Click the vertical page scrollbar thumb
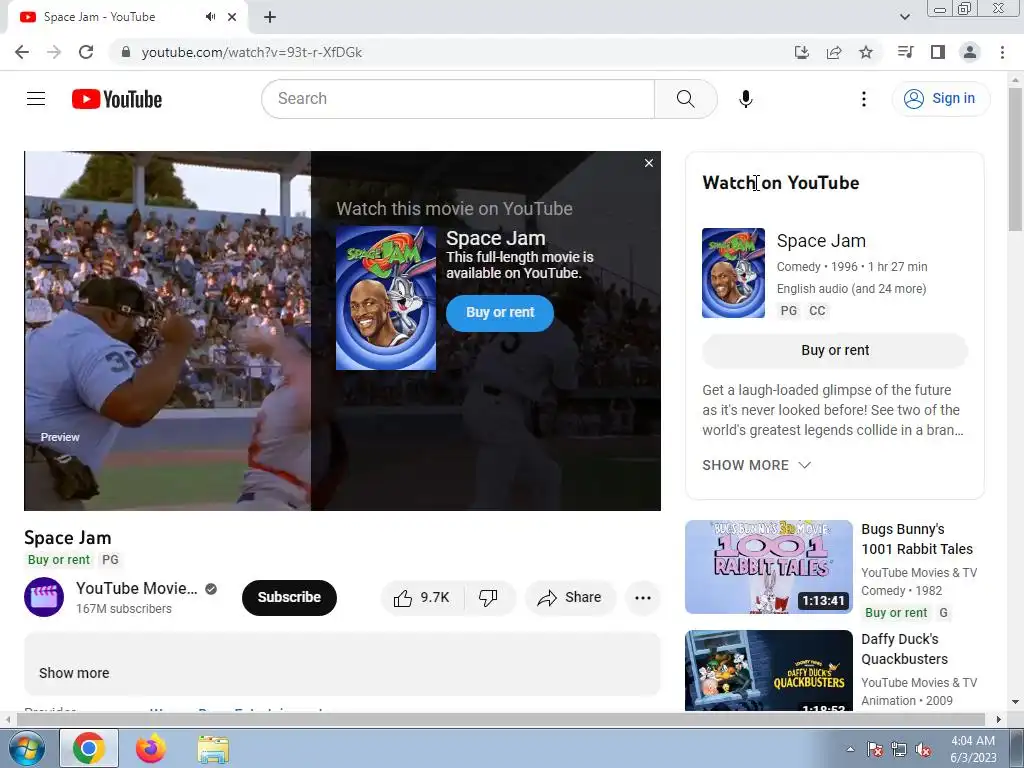 pyautogui.click(x=1015, y=159)
